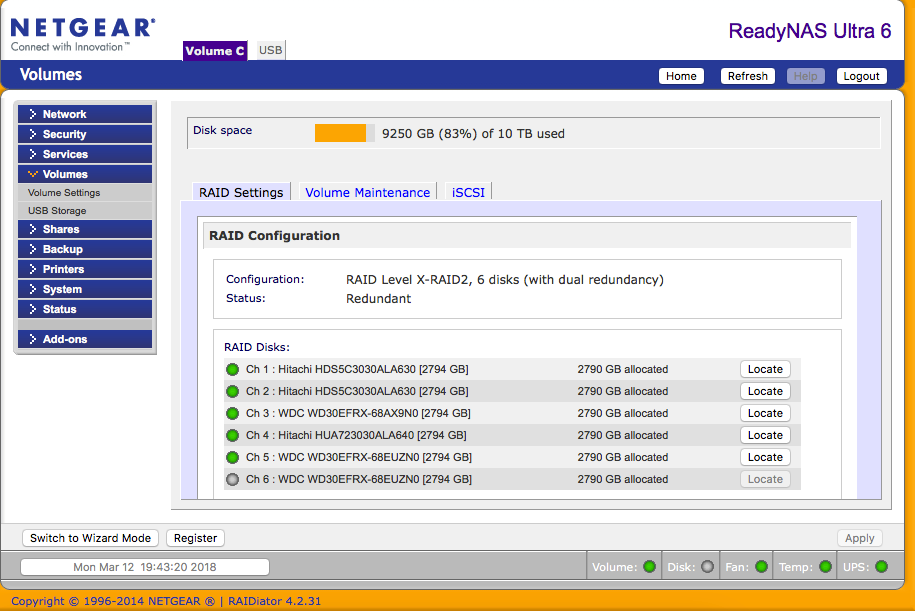Click the RAID Configuration heading
This screenshot has height=611, width=915.
coord(274,236)
